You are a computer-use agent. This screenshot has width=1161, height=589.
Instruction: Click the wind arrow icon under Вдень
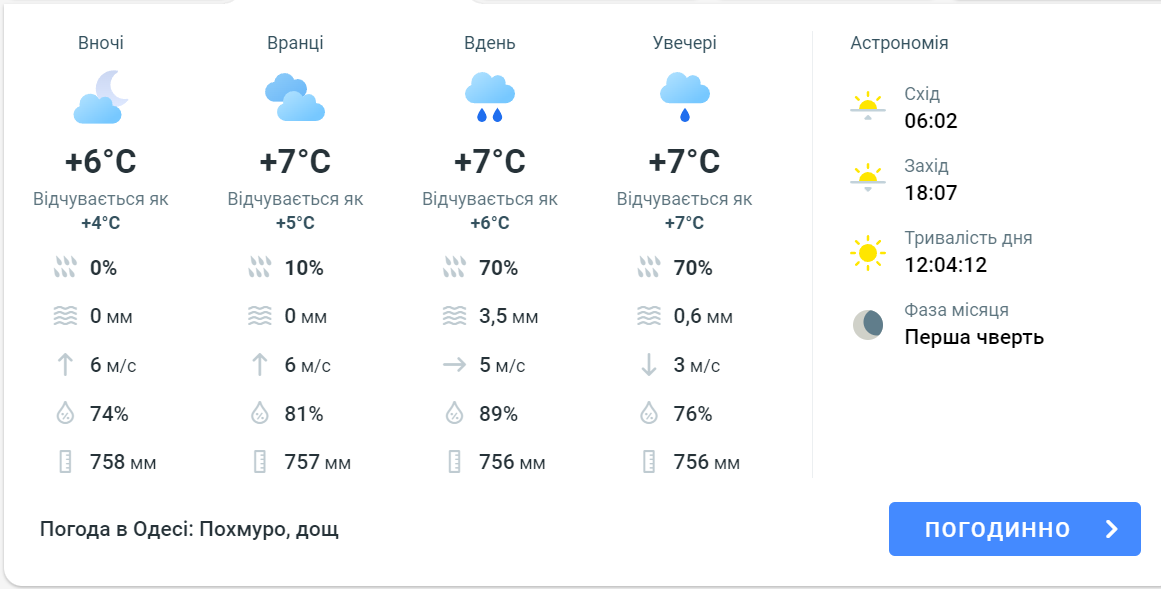(454, 365)
